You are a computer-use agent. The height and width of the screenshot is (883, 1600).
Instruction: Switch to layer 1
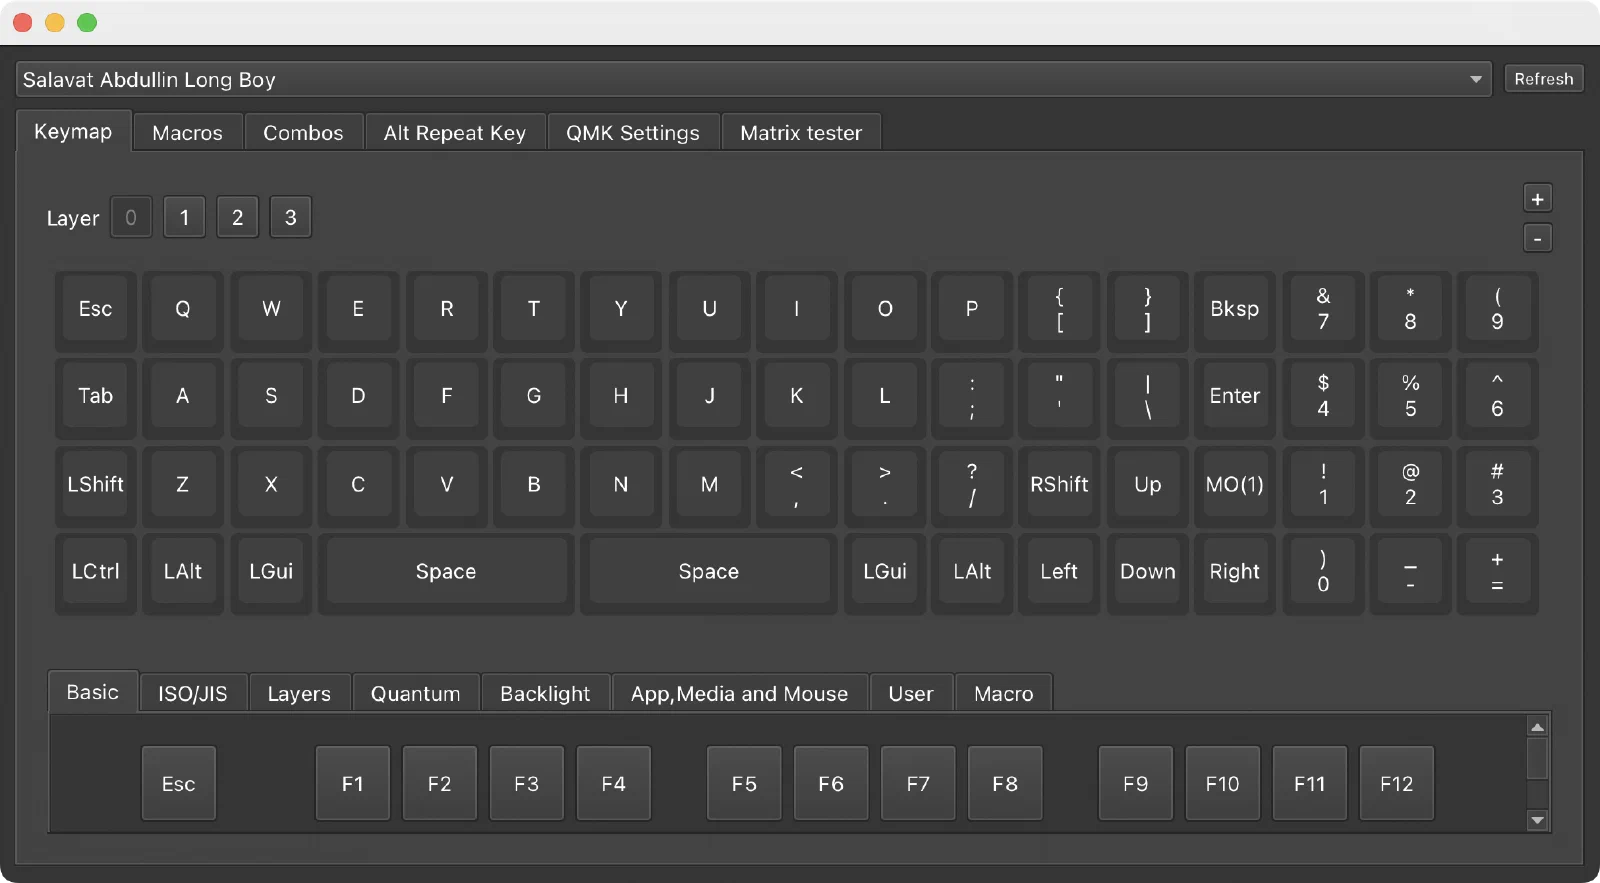[184, 217]
